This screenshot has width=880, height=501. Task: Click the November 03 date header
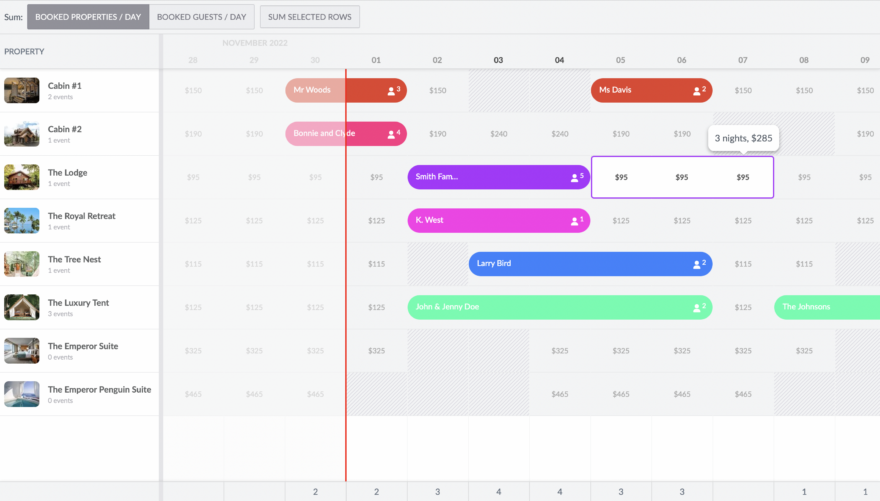tap(498, 60)
